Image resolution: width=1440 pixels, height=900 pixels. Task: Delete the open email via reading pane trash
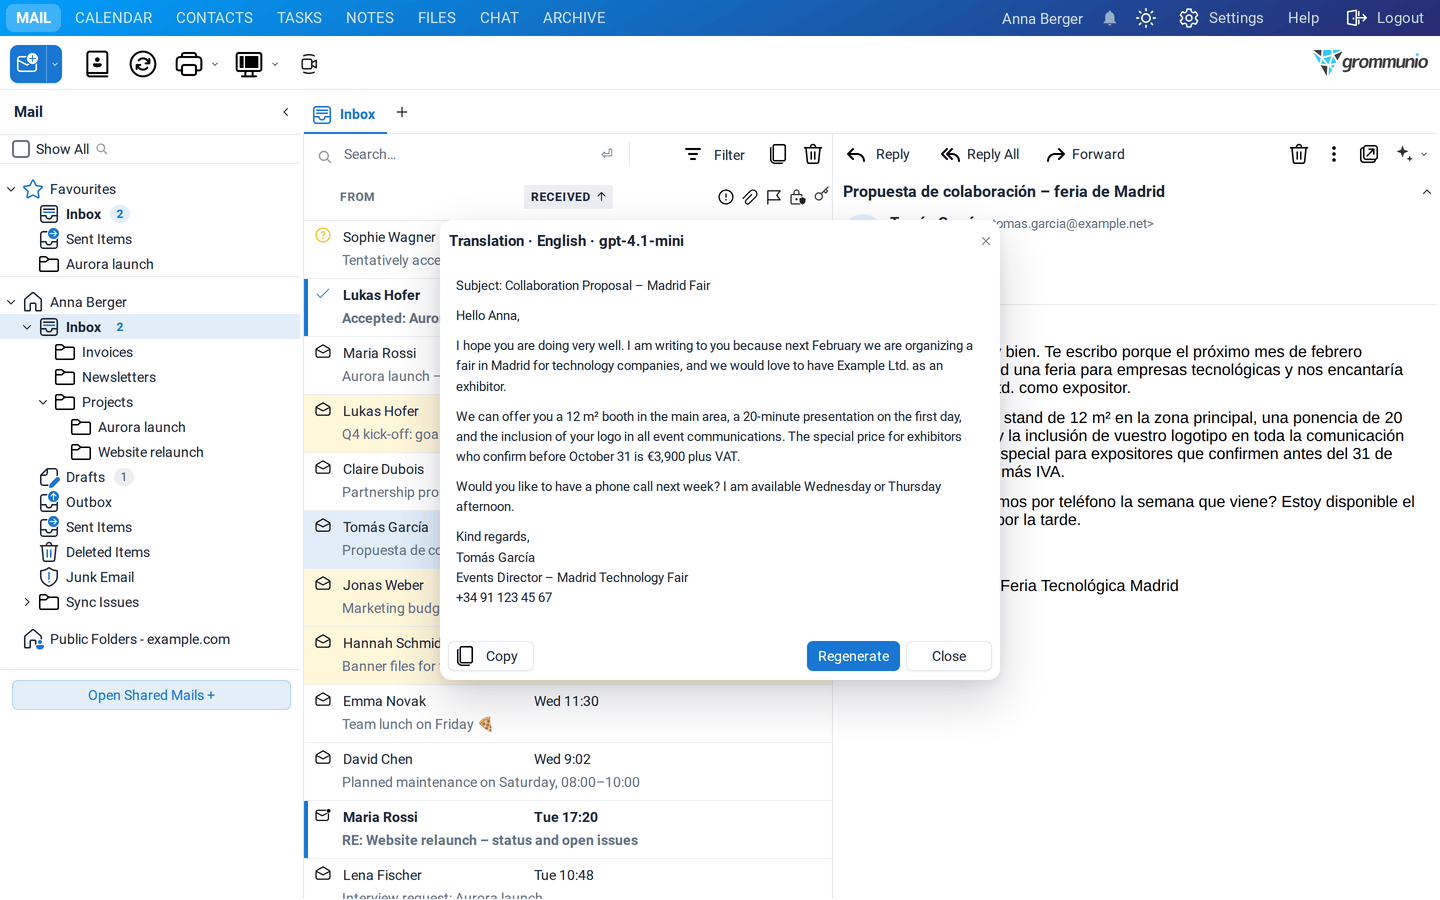[x=1299, y=154]
